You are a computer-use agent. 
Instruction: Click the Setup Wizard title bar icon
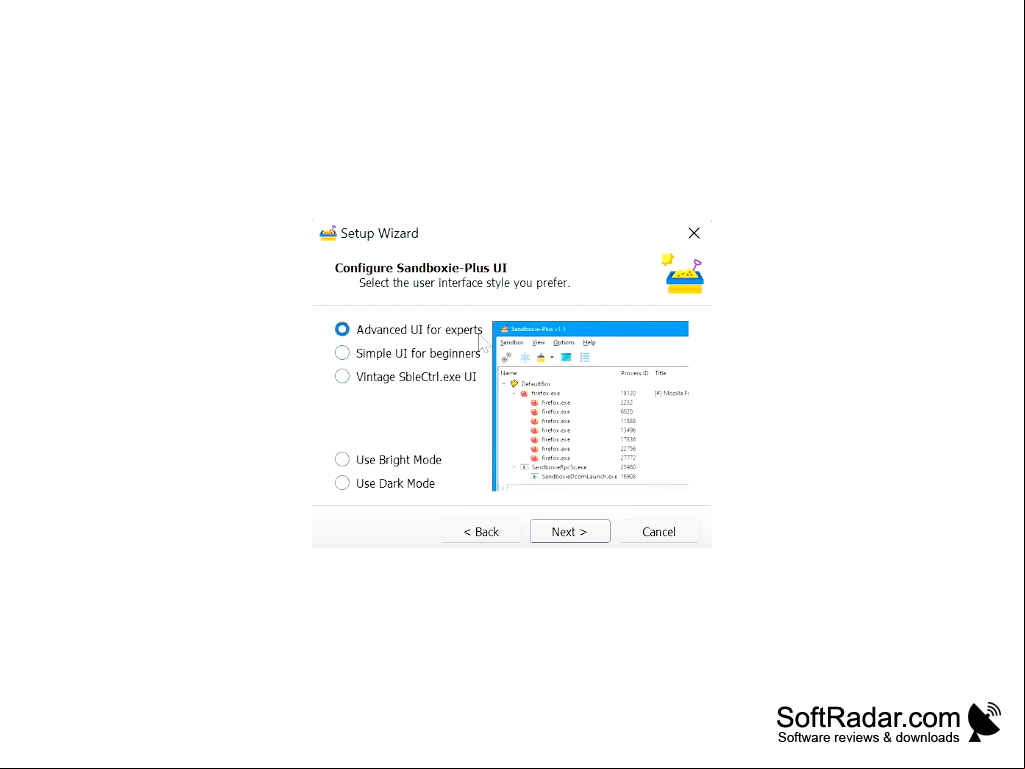pyautogui.click(x=328, y=233)
